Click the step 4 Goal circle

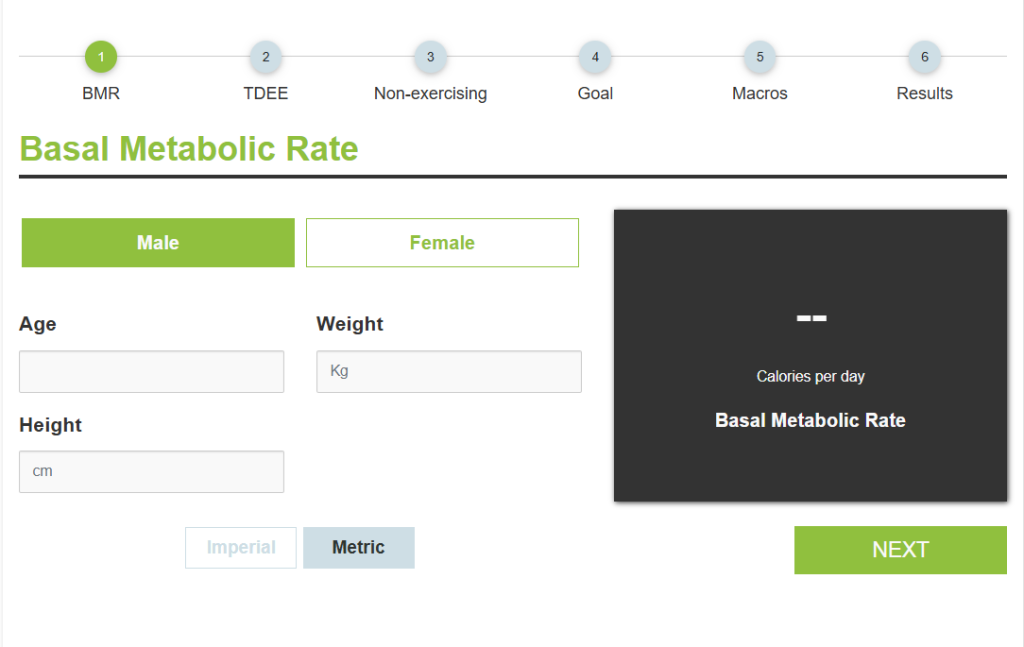(x=594, y=57)
